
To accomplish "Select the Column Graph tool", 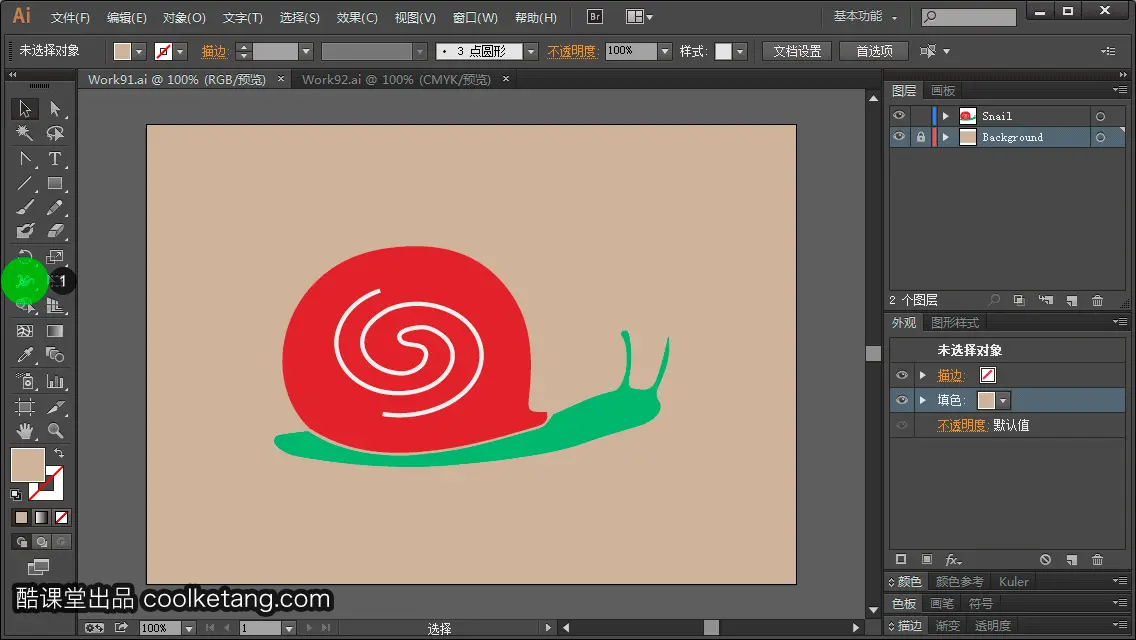I will click(x=55, y=381).
